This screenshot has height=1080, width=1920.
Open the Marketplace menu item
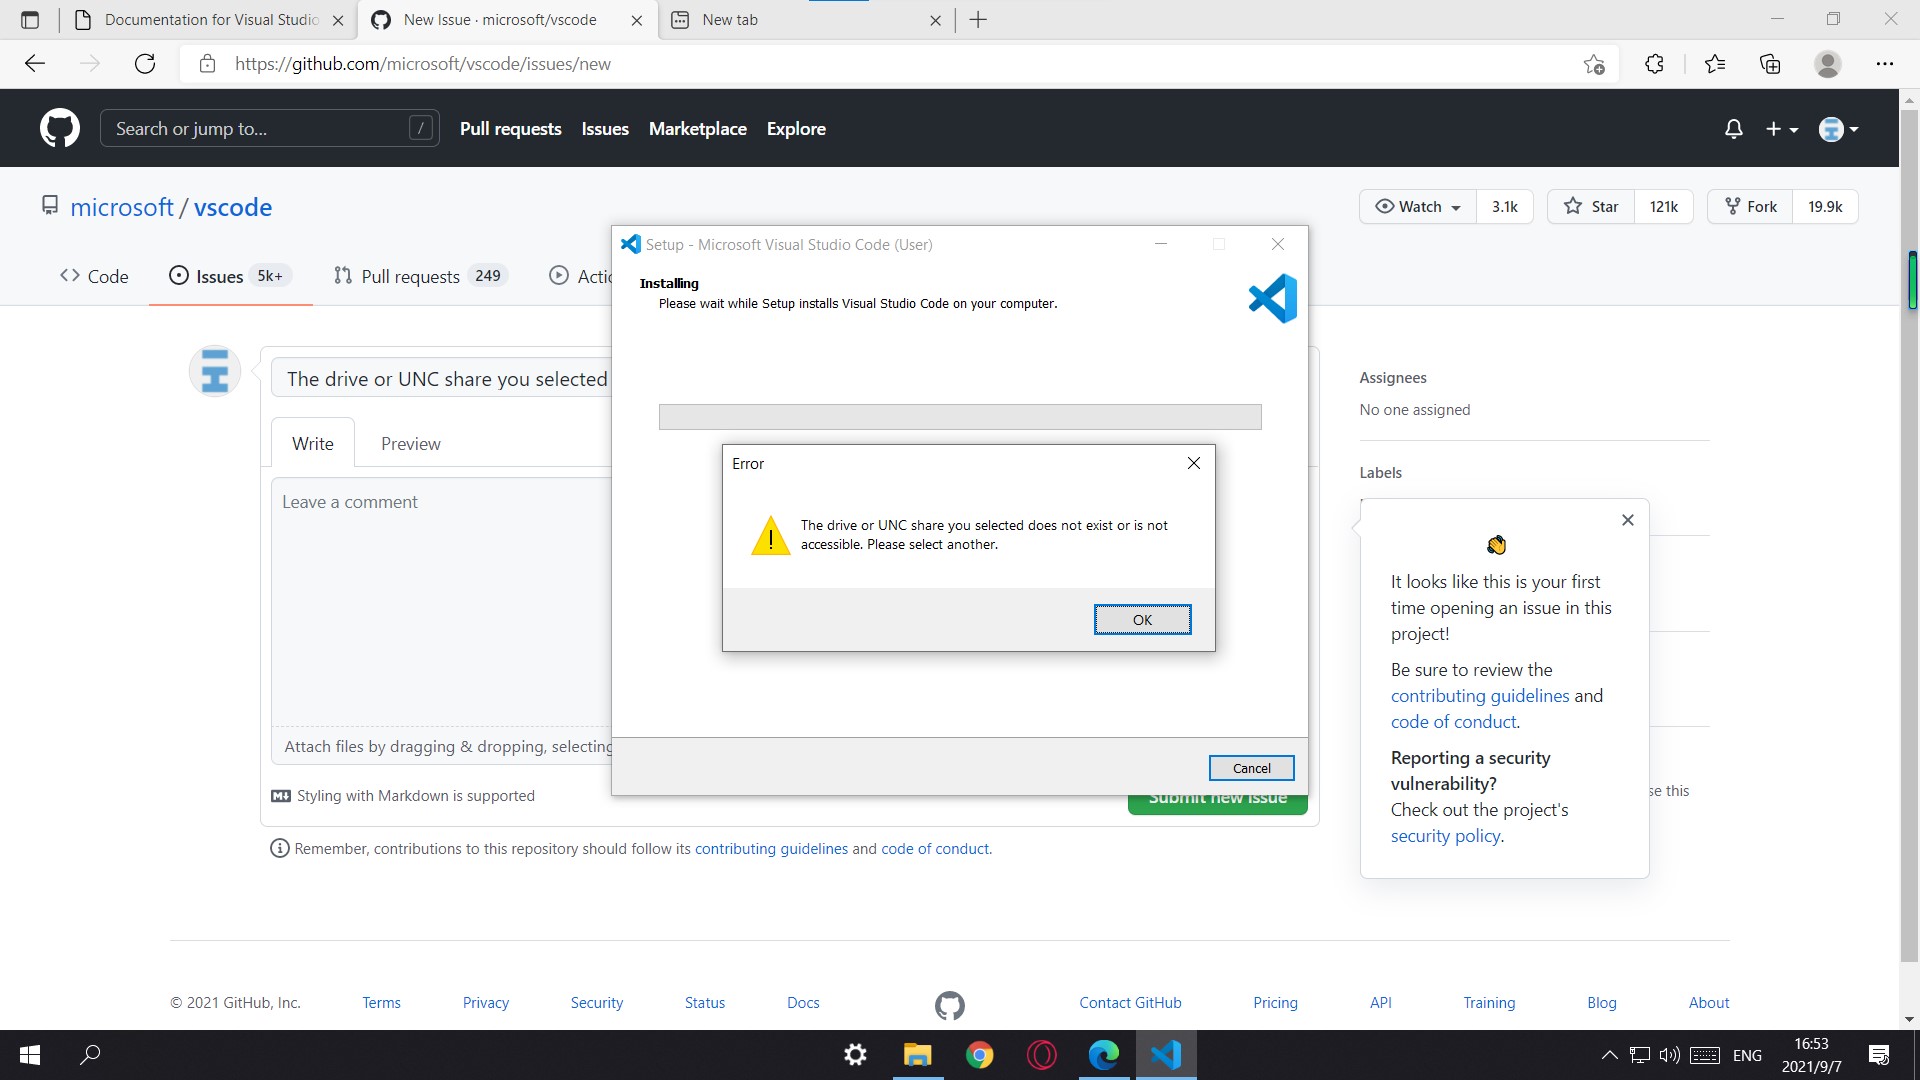(x=698, y=128)
